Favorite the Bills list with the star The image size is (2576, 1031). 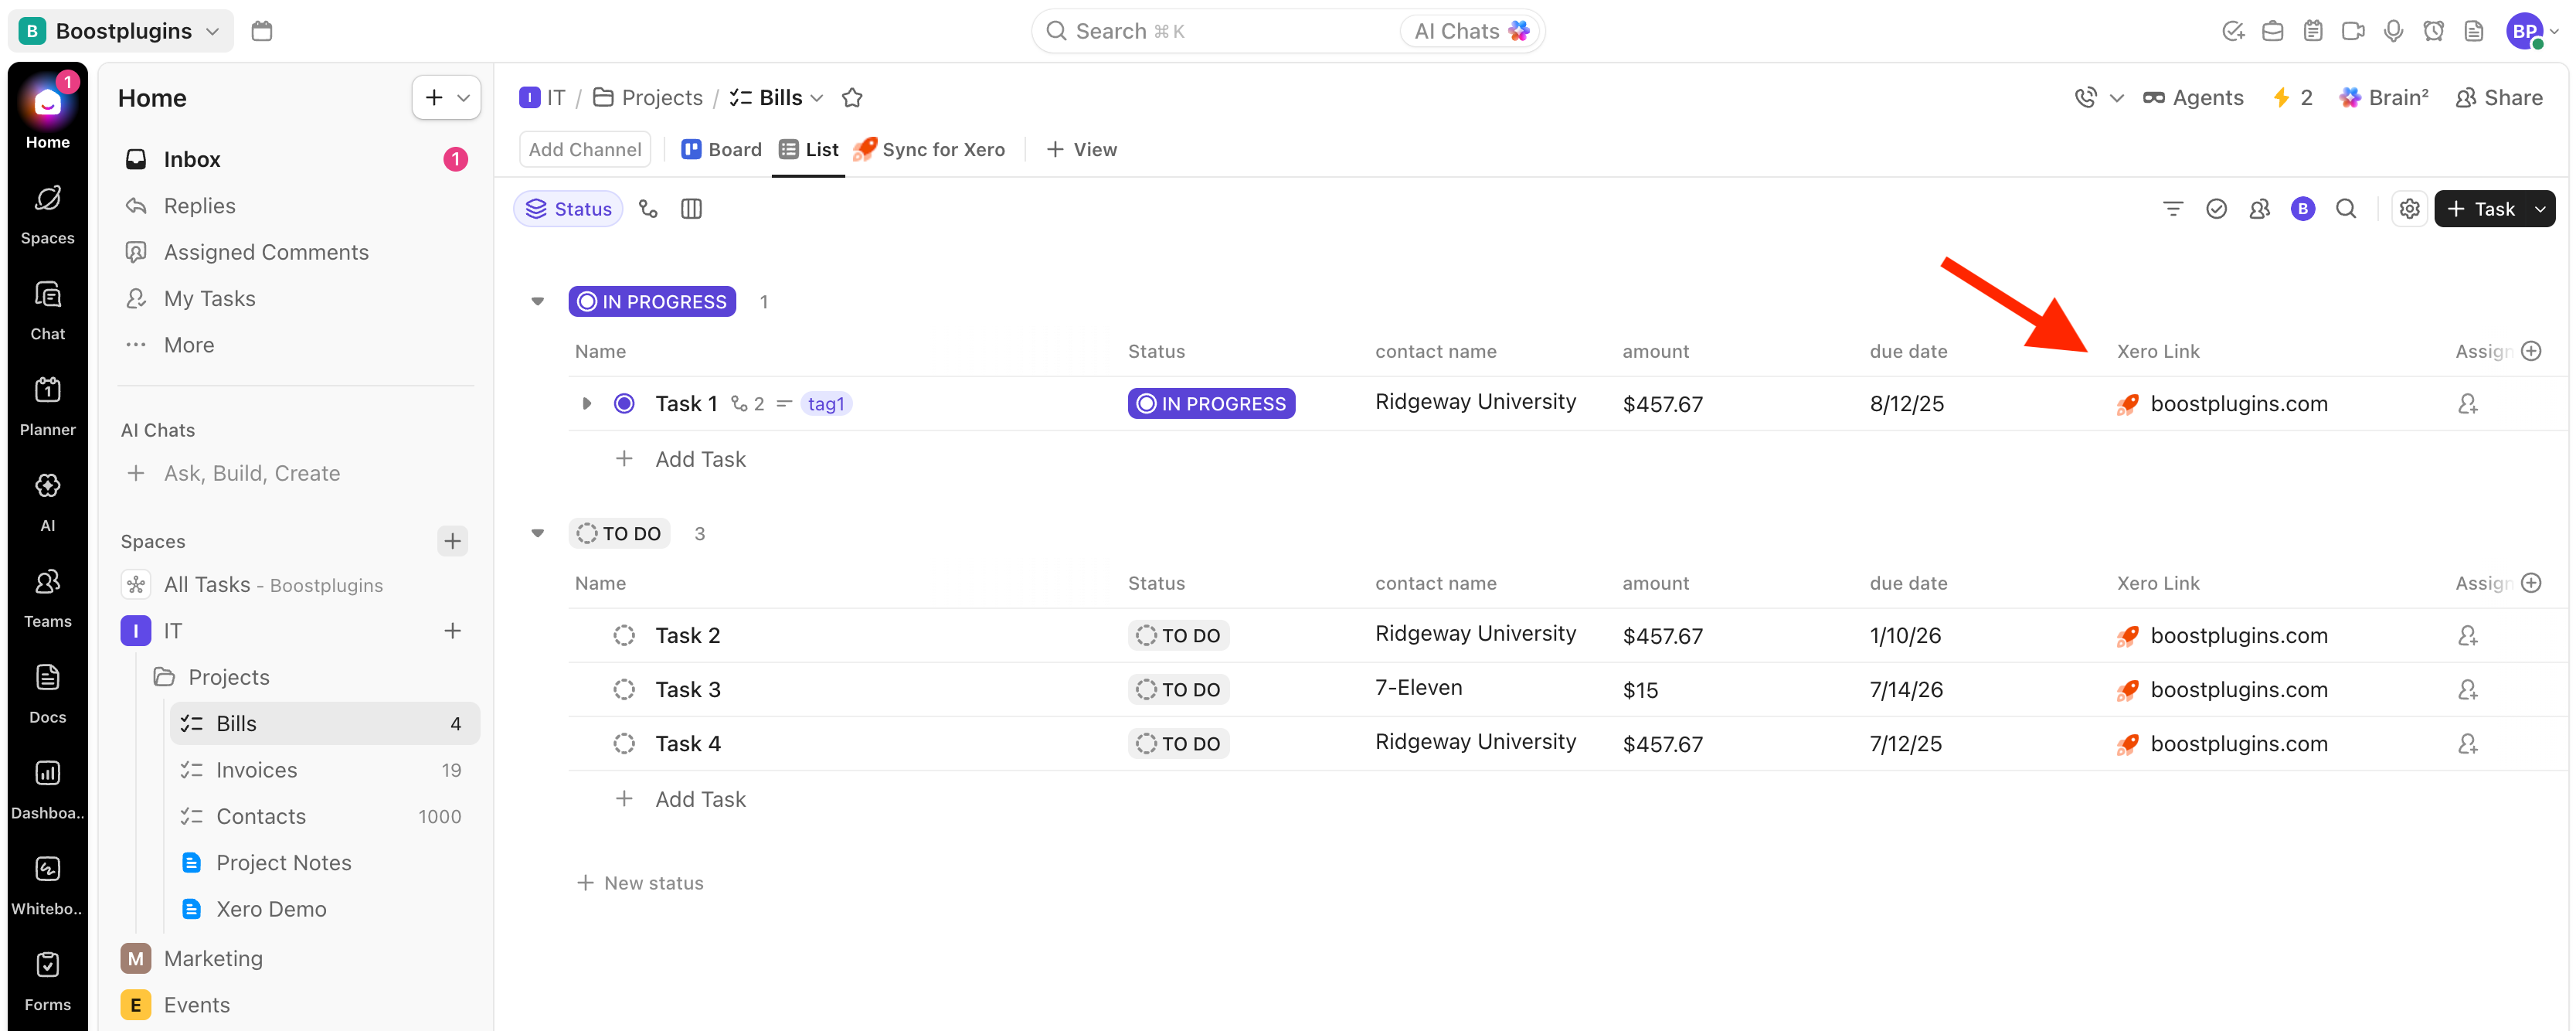click(x=852, y=98)
